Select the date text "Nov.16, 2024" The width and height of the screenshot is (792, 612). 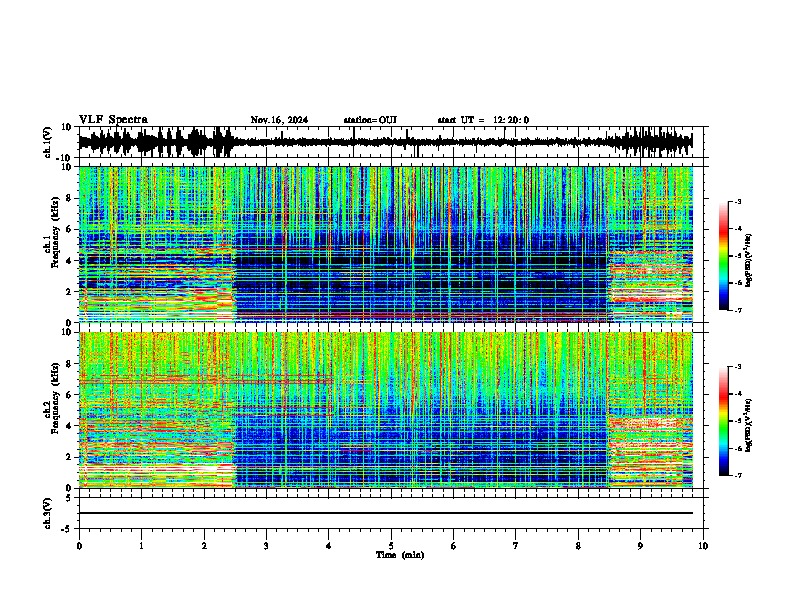tap(279, 120)
